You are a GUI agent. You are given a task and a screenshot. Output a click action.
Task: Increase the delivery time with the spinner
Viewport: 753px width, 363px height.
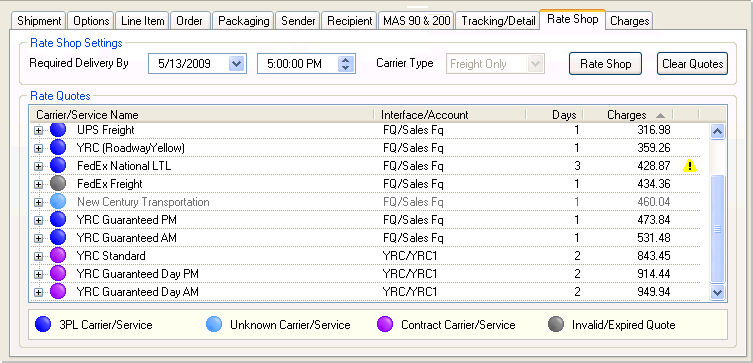[345, 60]
